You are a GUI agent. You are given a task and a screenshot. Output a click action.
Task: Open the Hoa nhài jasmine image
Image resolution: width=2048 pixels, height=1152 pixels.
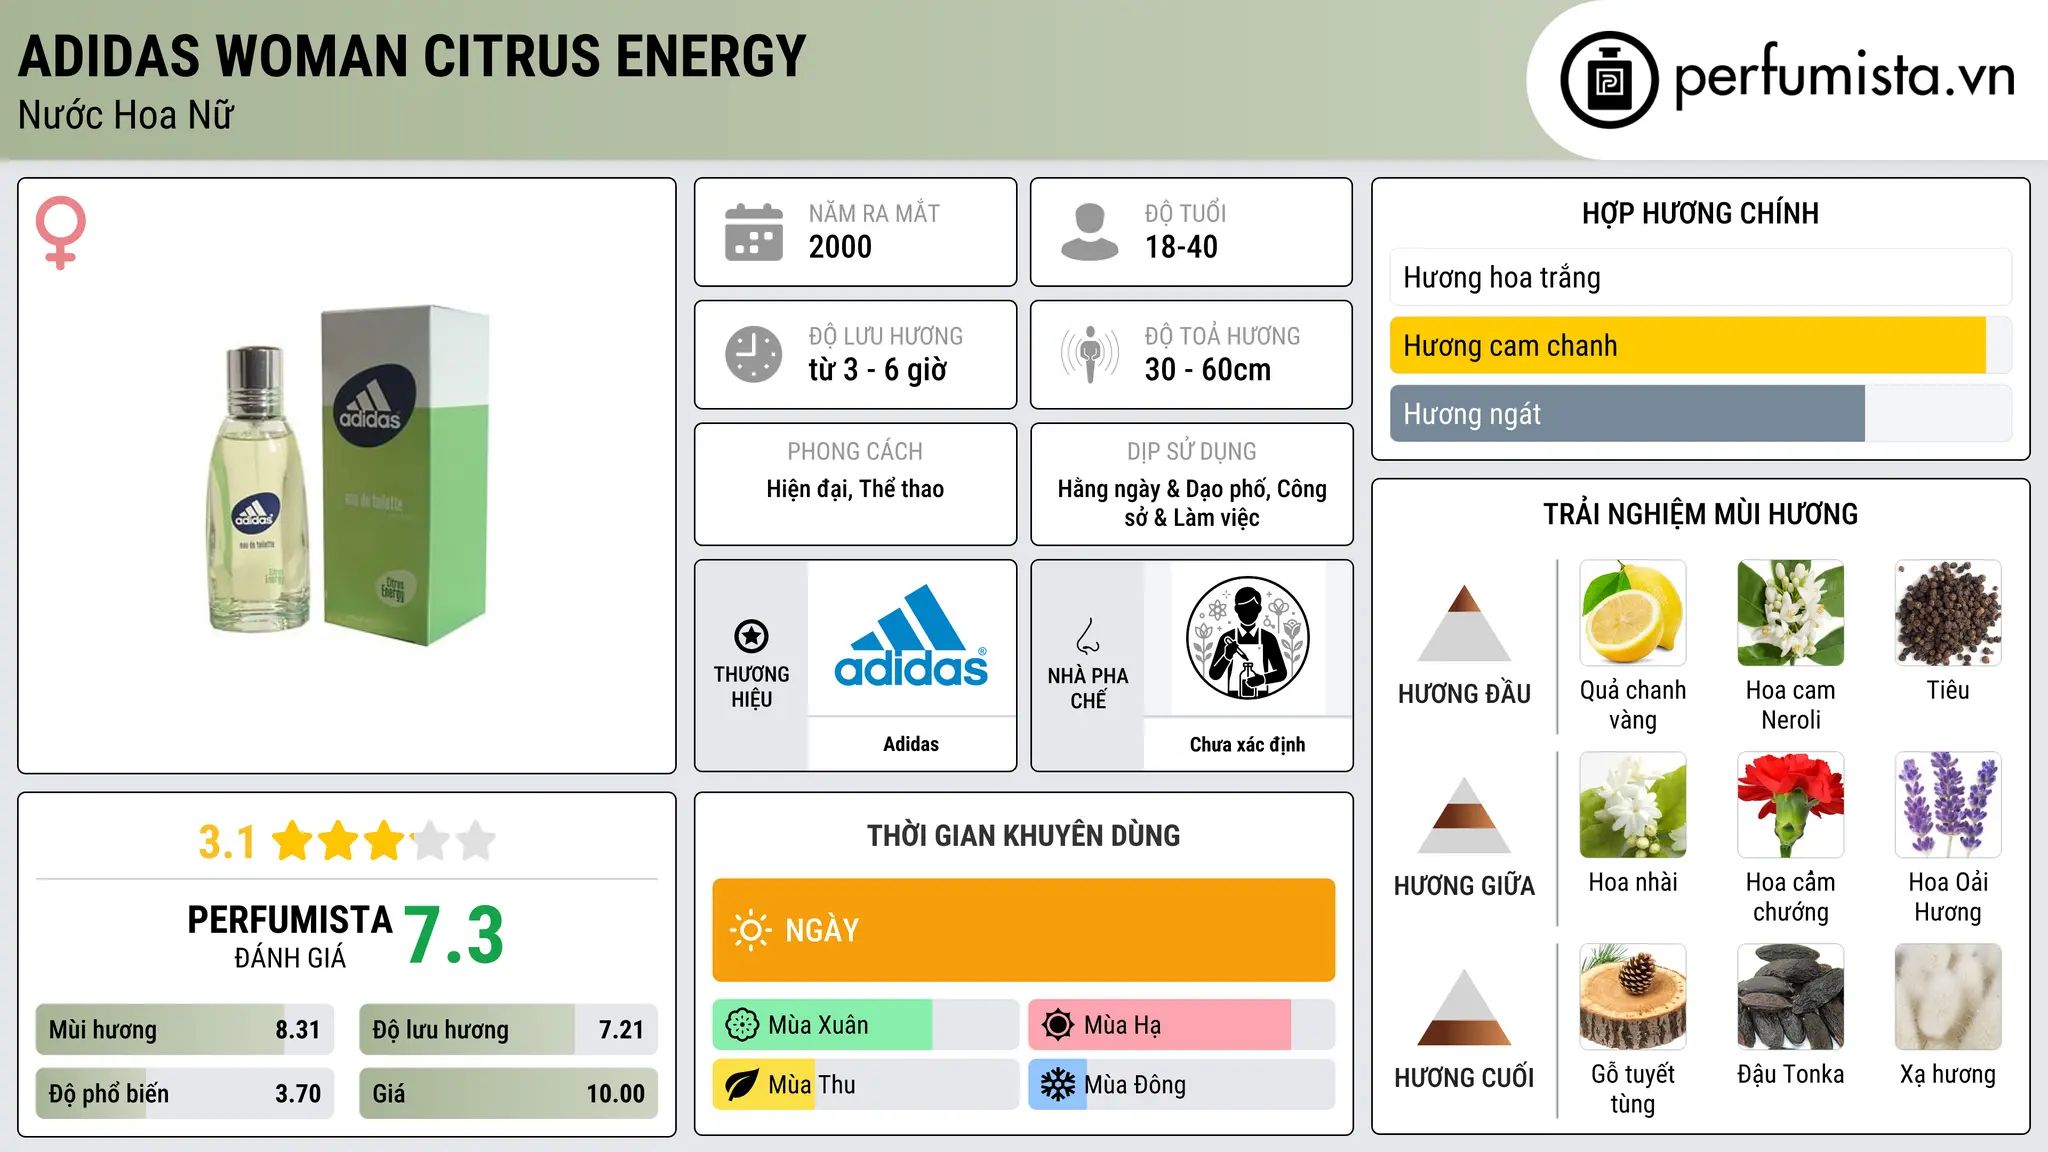coord(1633,805)
